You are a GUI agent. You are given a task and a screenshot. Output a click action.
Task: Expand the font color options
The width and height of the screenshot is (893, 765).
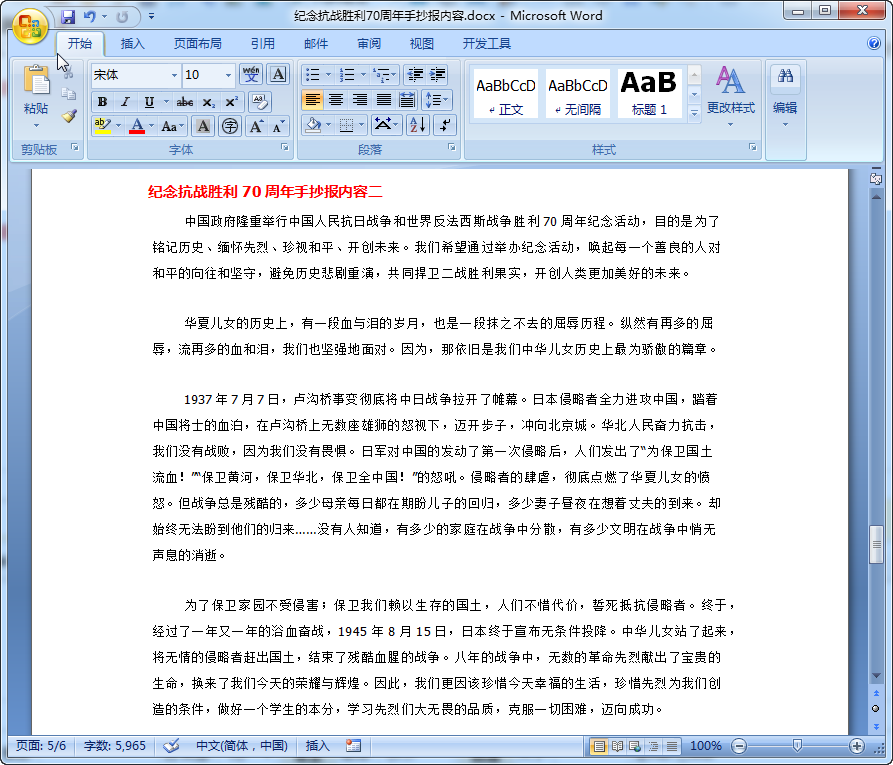coord(150,125)
